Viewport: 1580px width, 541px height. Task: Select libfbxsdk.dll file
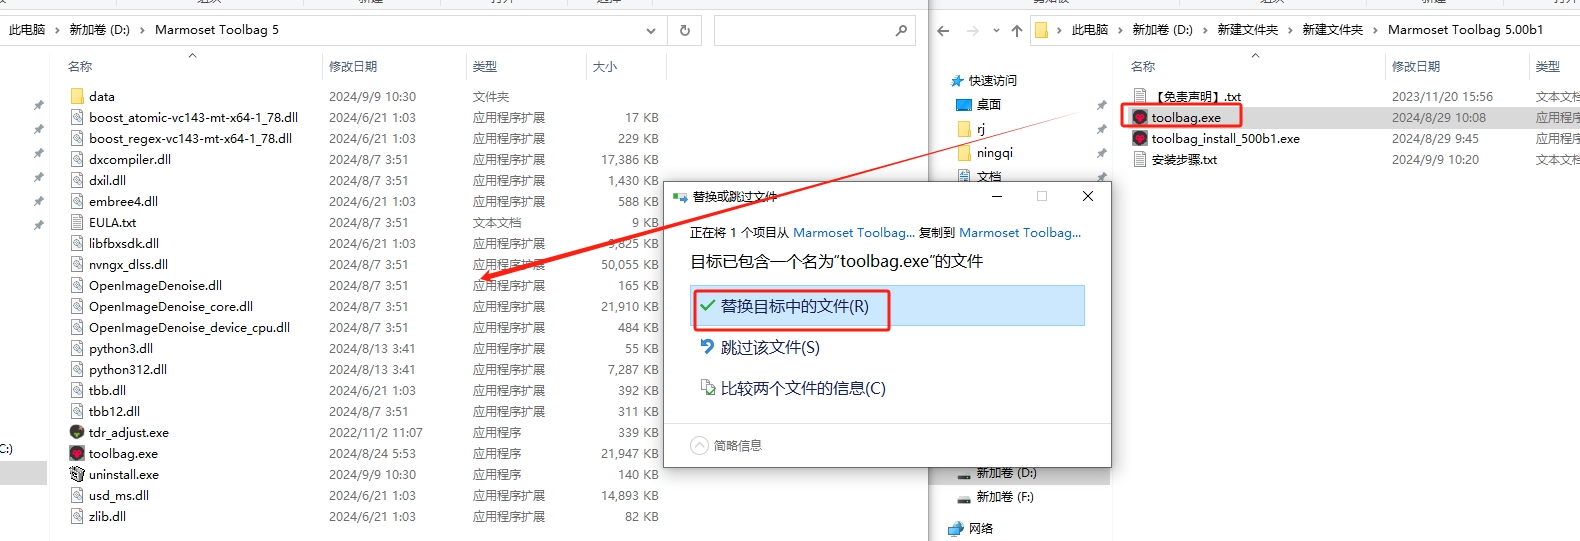(124, 243)
